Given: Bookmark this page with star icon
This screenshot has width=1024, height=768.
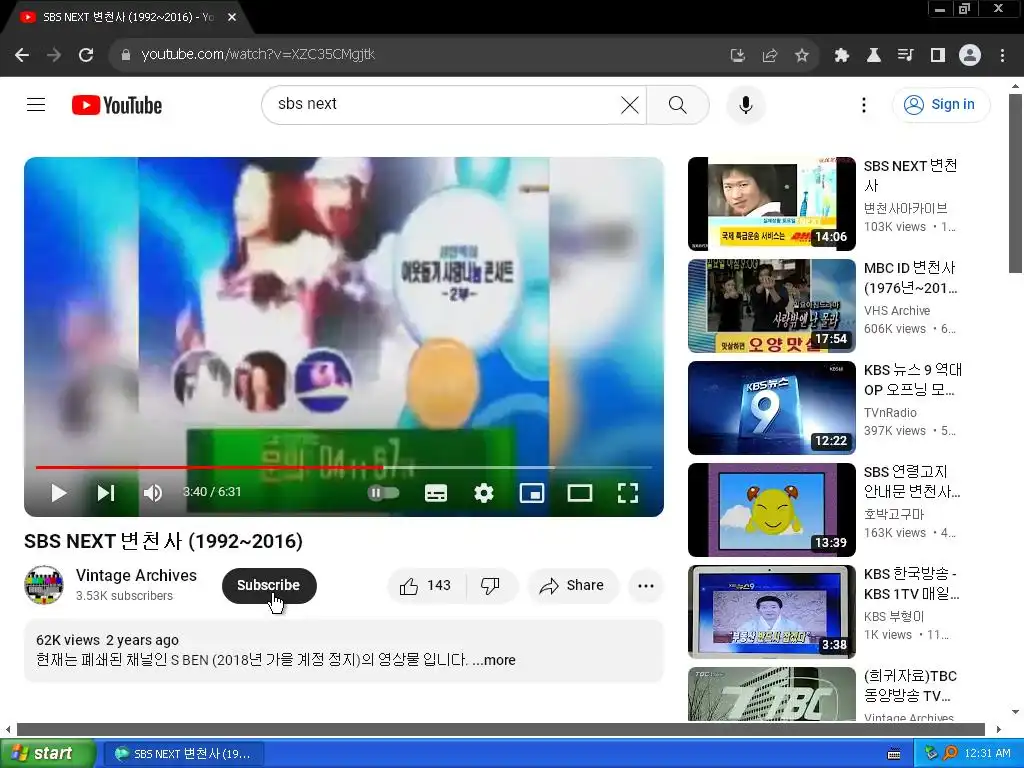Looking at the screenshot, I should 802,56.
